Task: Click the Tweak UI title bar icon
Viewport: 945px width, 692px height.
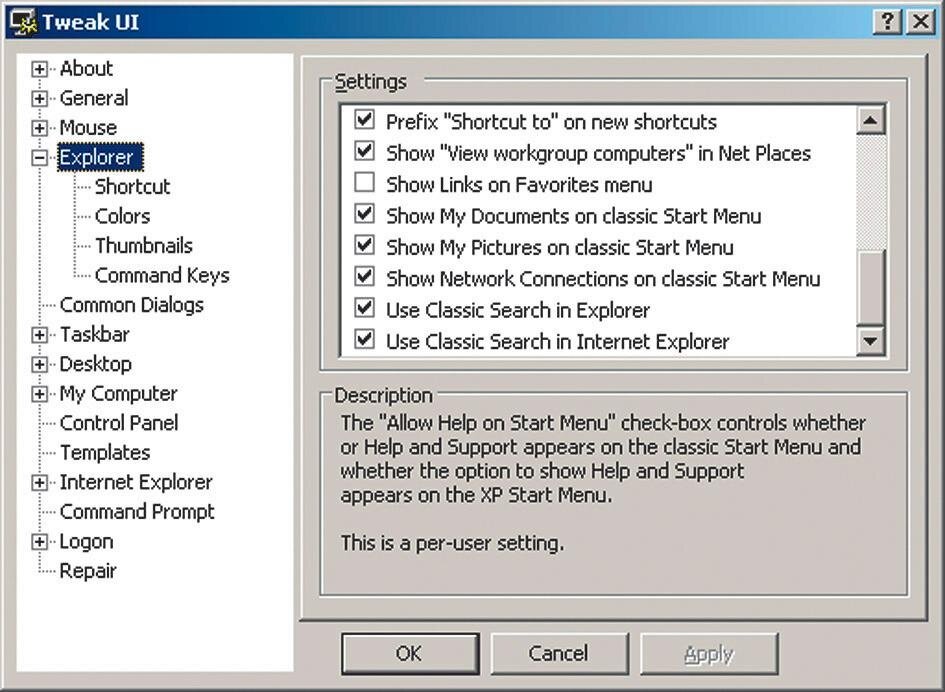Action: 23,21
